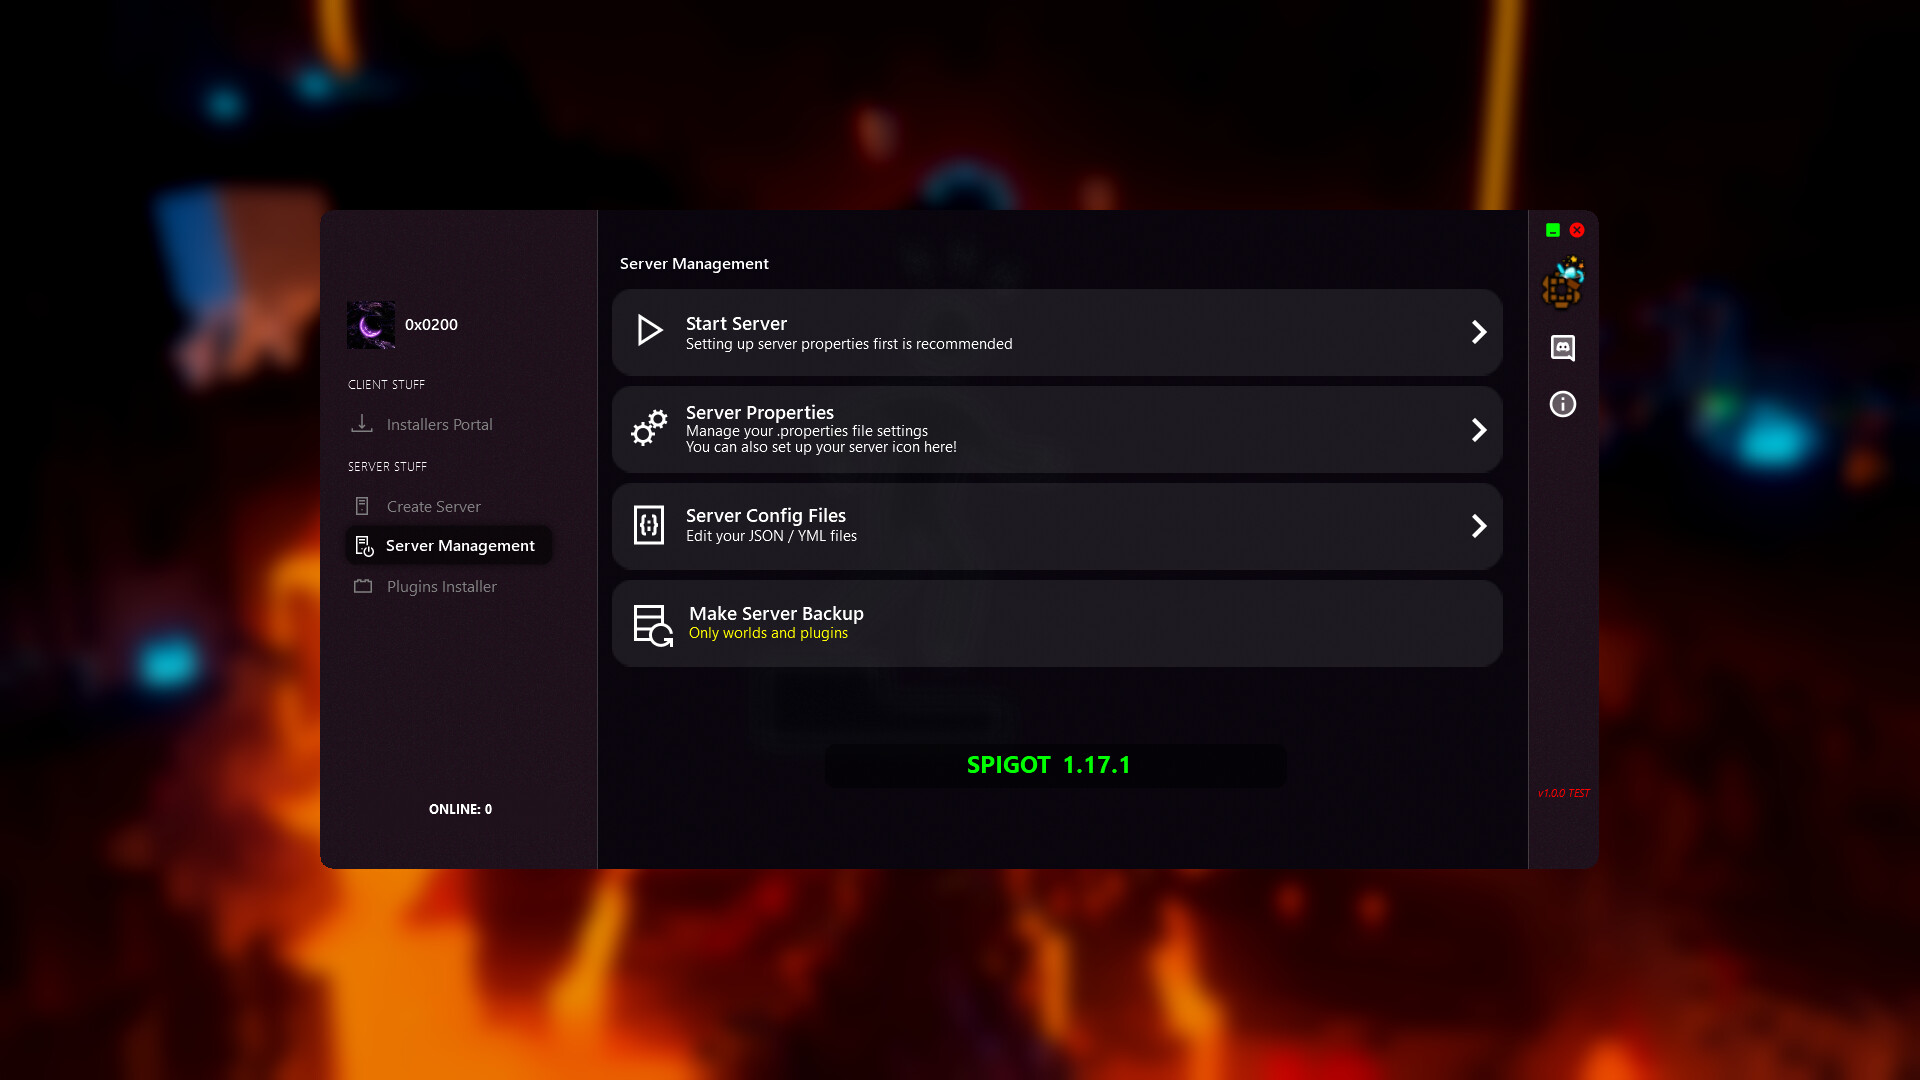Image resolution: width=1920 pixels, height=1080 pixels.
Task: Click the Installers Portal download icon
Action: (362, 423)
